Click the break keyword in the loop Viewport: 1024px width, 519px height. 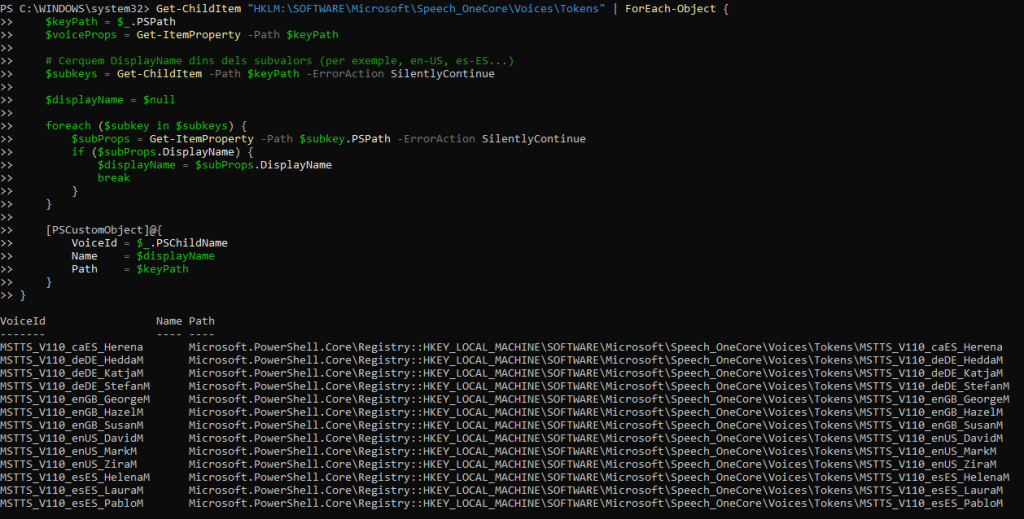tap(114, 178)
